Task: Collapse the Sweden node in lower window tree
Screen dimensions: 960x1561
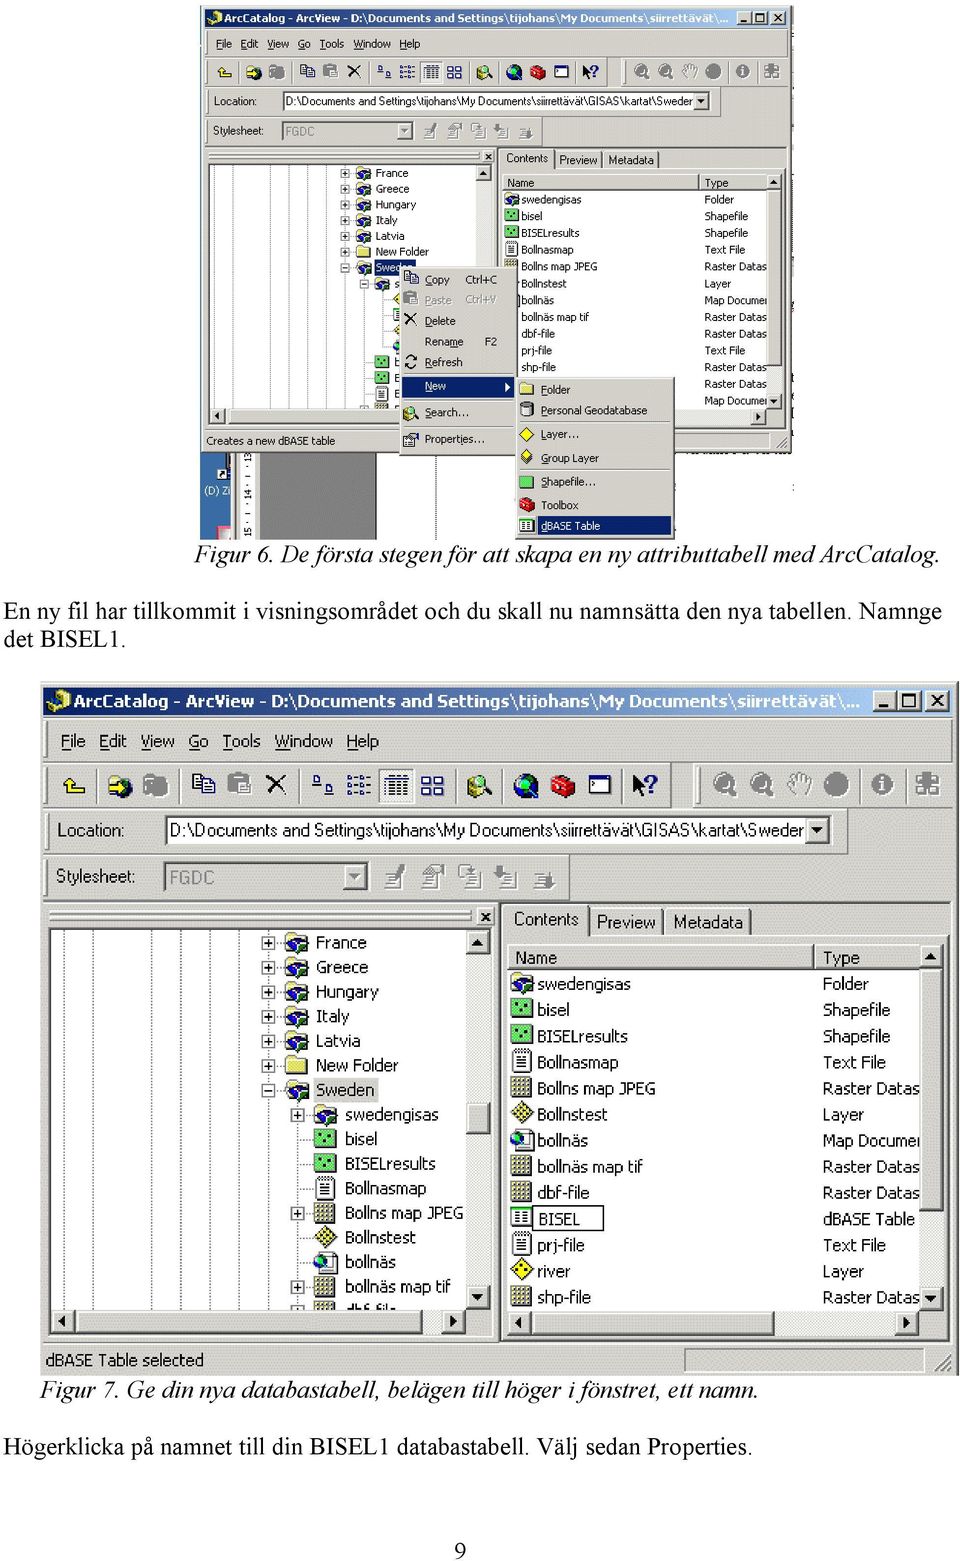Action: pos(268,1090)
